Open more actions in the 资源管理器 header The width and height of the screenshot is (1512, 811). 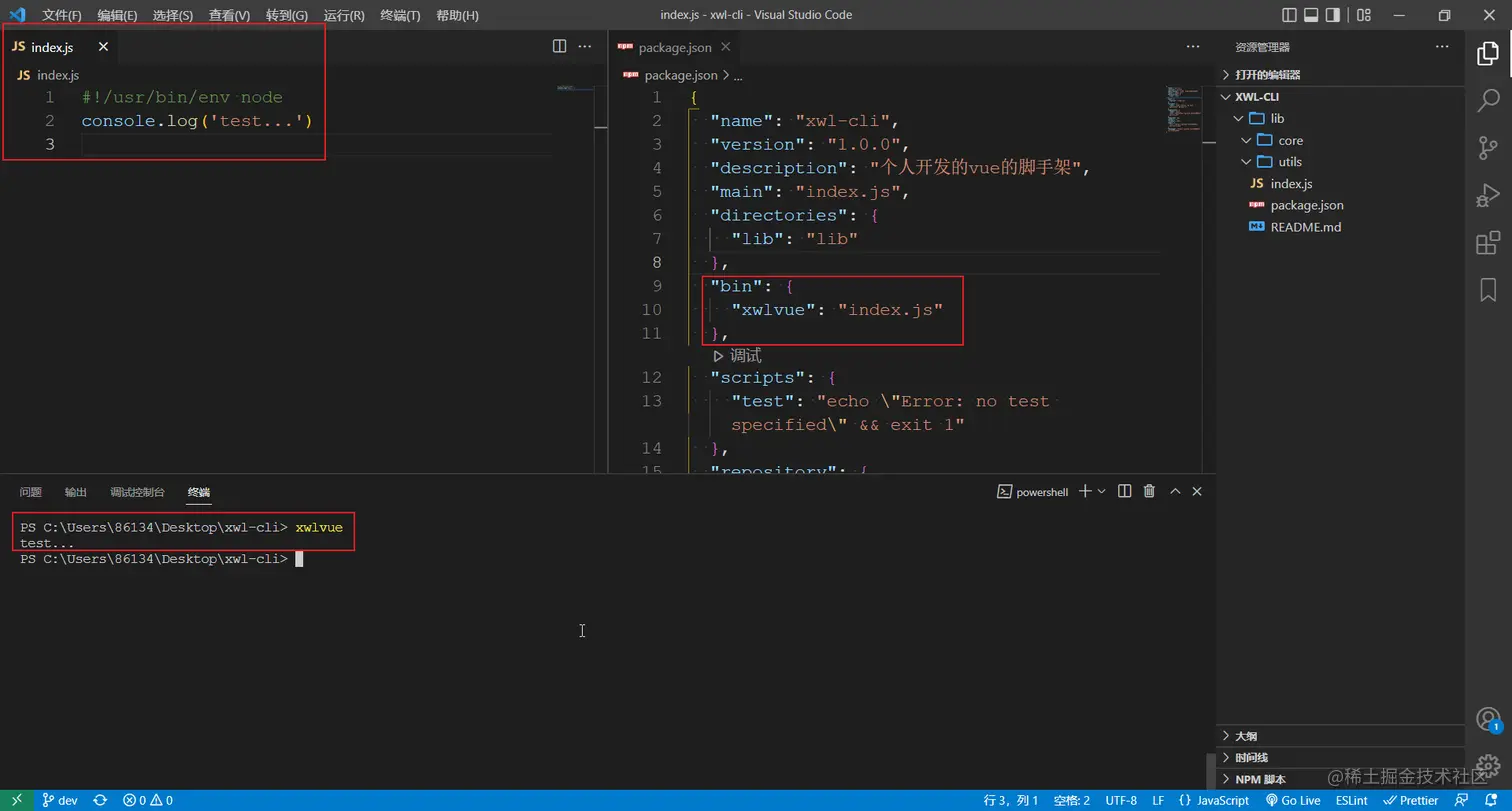[x=1442, y=46]
